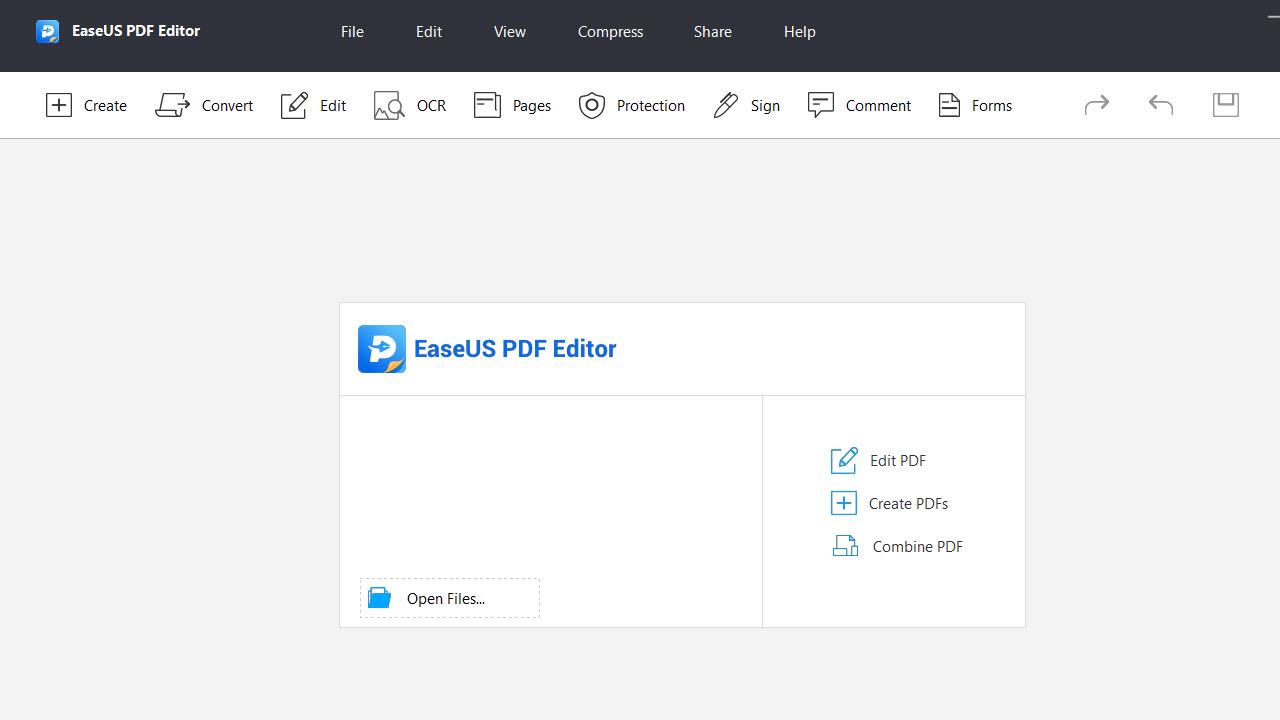Click the save floppy disk icon
Image resolution: width=1280 pixels, height=720 pixels.
1226,104
